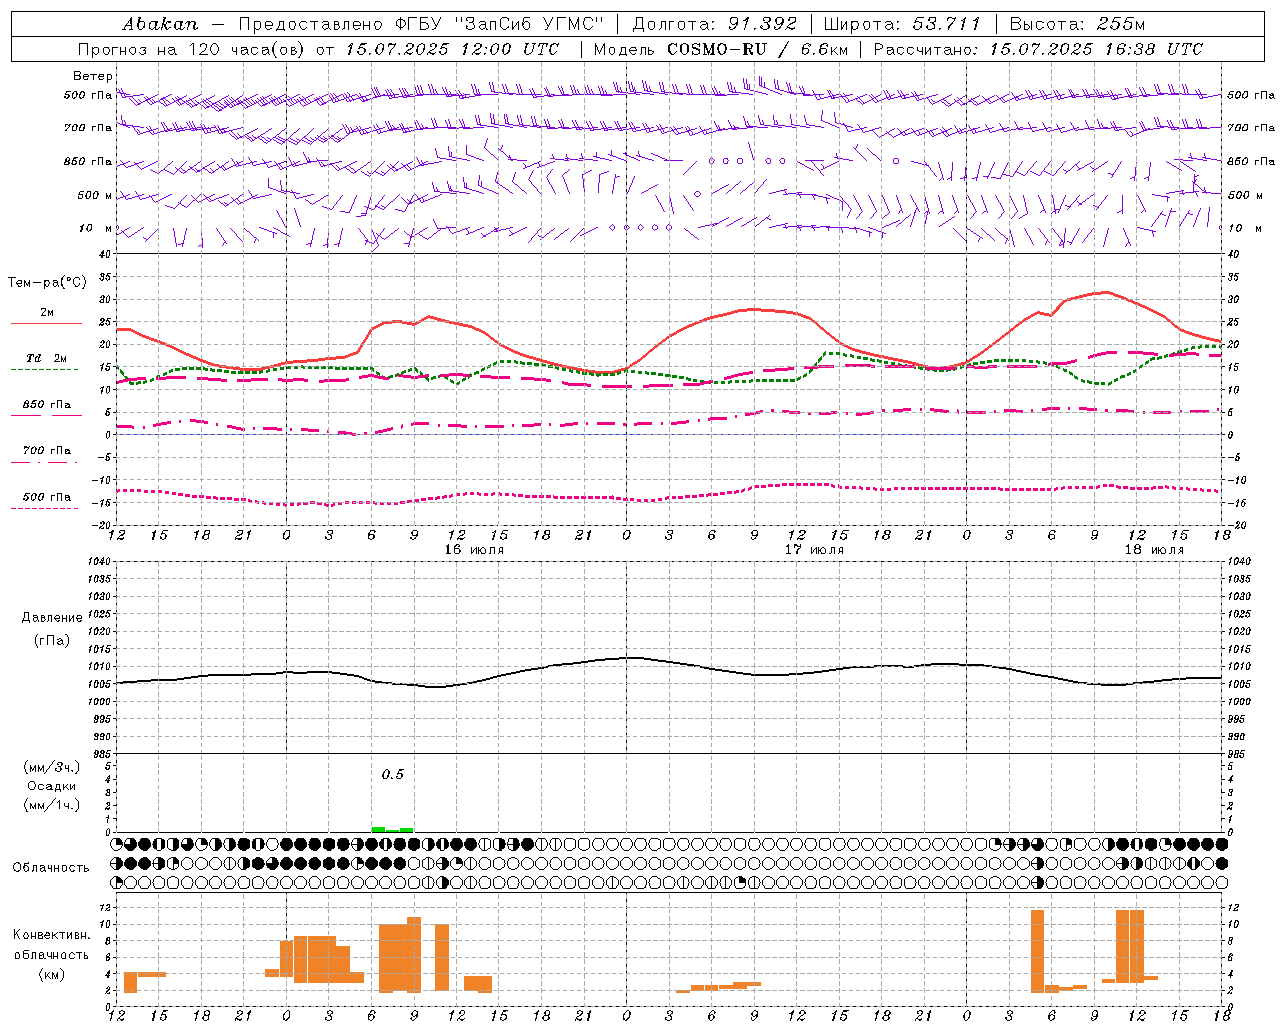Select "Прогноз на 120 часа(ов)" forecast text
The height and width of the screenshot is (1024, 1280).
click(192, 49)
